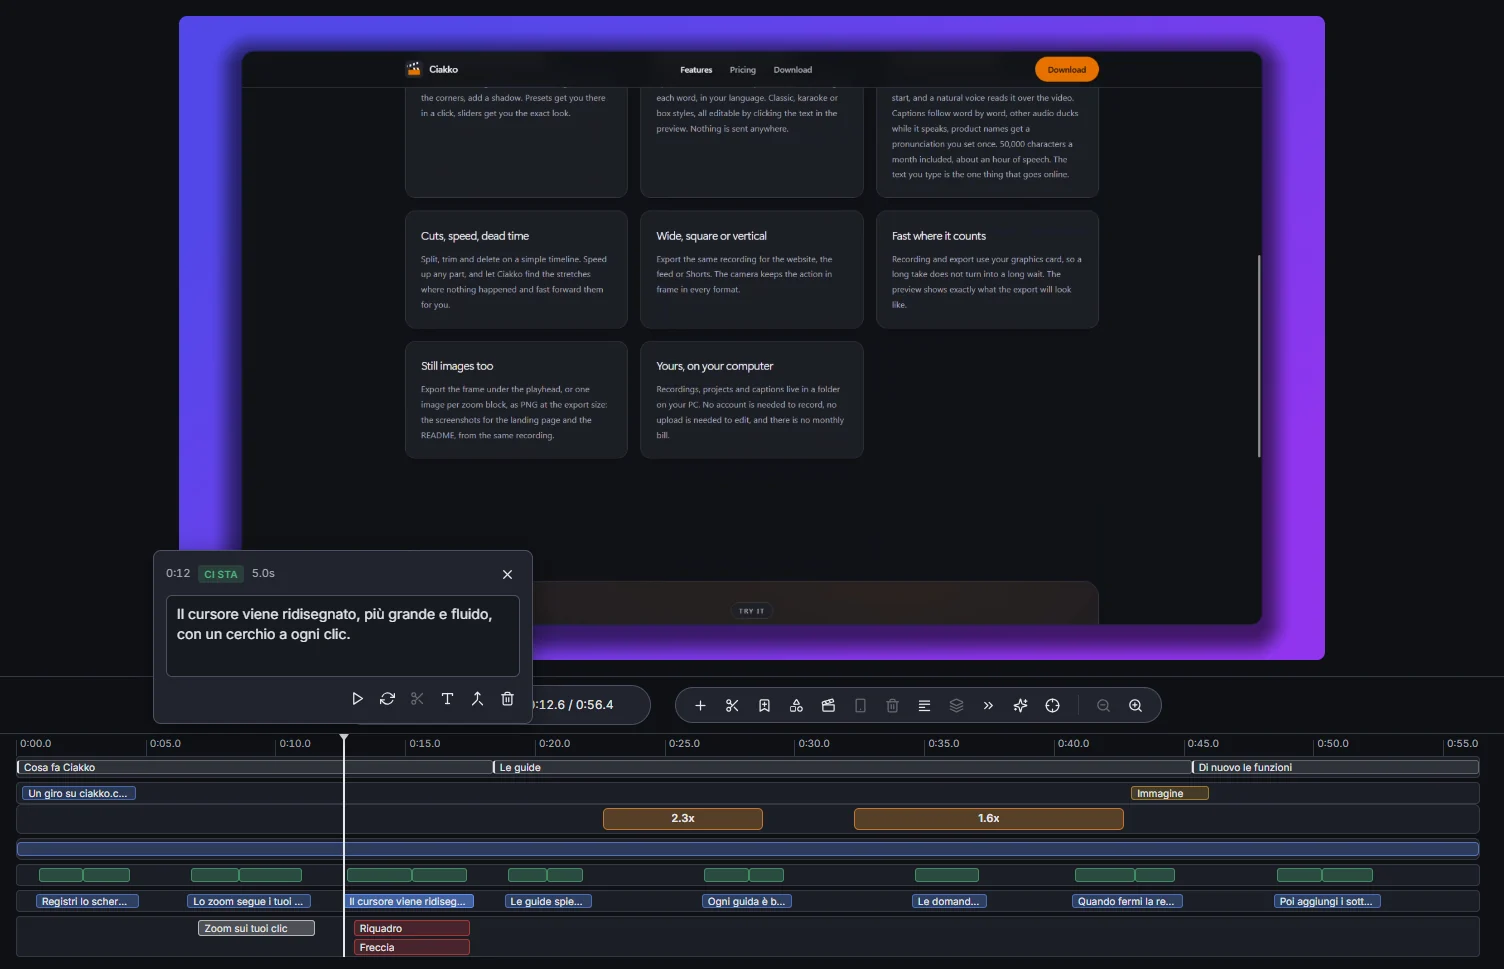Select the 'Cosa fa Ciakko' chapter segment

pos(254,768)
